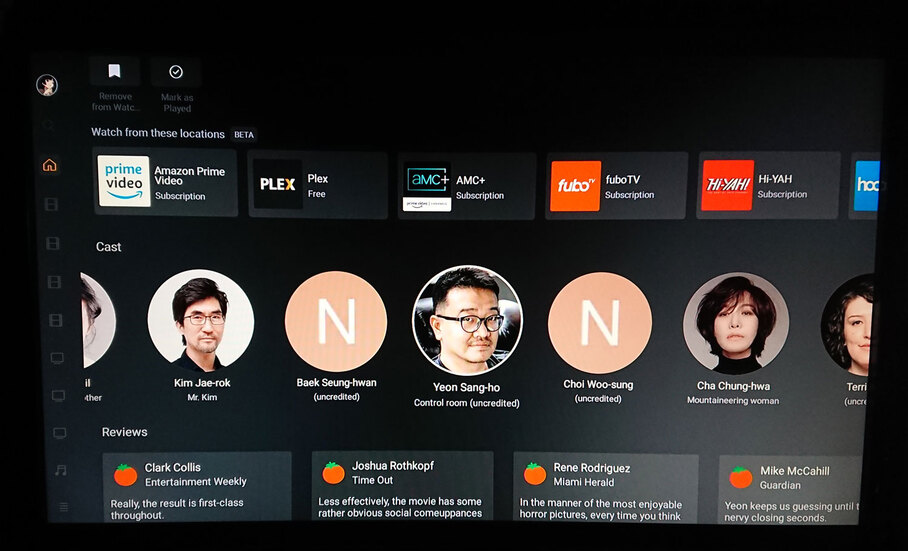Open Kim Jae-rok's cast profile
The width and height of the screenshot is (908, 551).
point(201,320)
